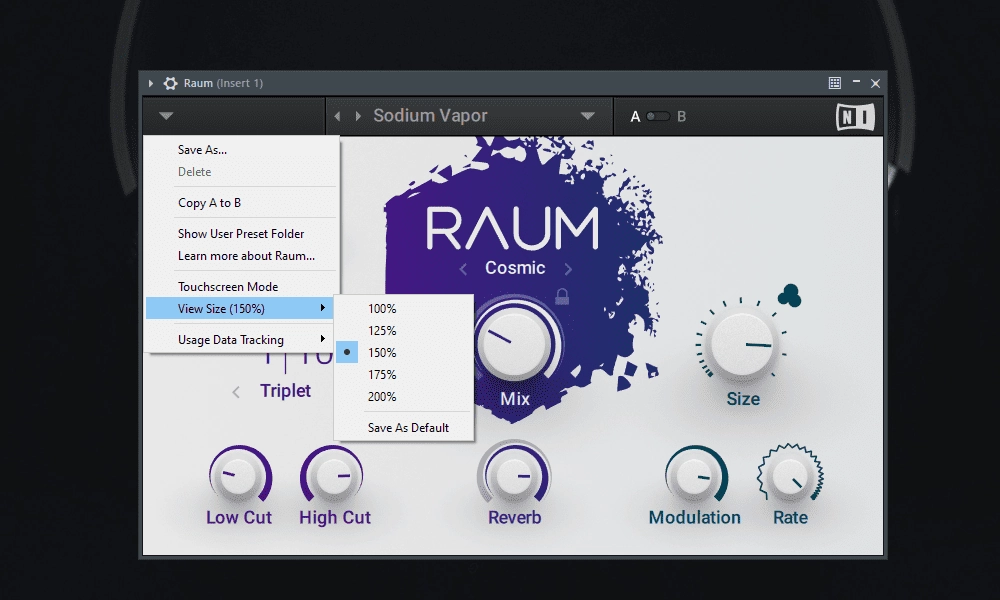Open the detached window grid icon in the title bar
This screenshot has width=1000, height=600.
834,83
